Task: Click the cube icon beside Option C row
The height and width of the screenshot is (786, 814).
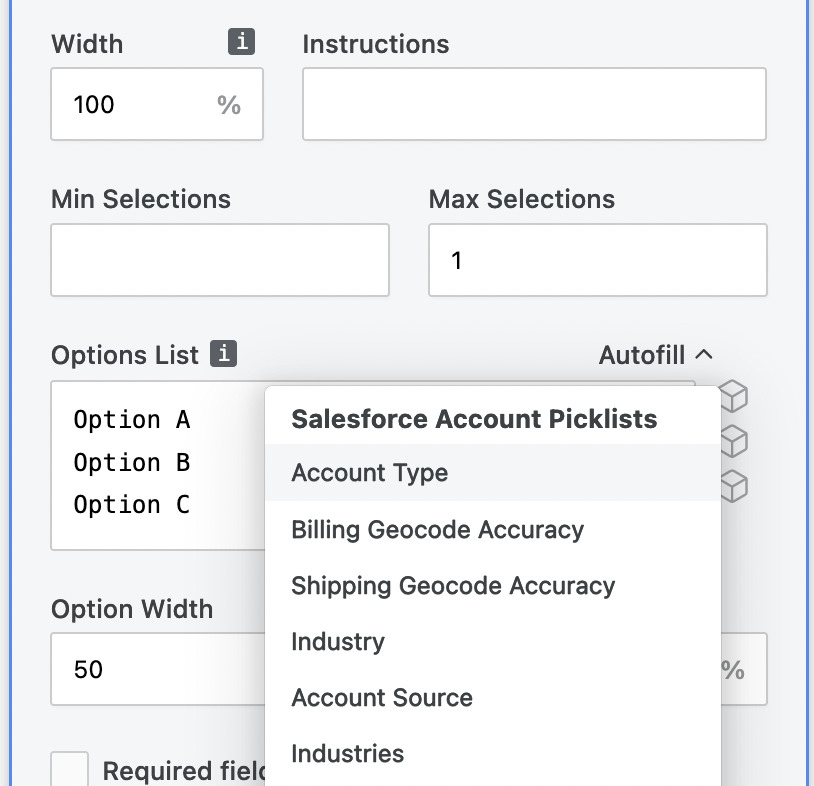Action: [x=734, y=486]
